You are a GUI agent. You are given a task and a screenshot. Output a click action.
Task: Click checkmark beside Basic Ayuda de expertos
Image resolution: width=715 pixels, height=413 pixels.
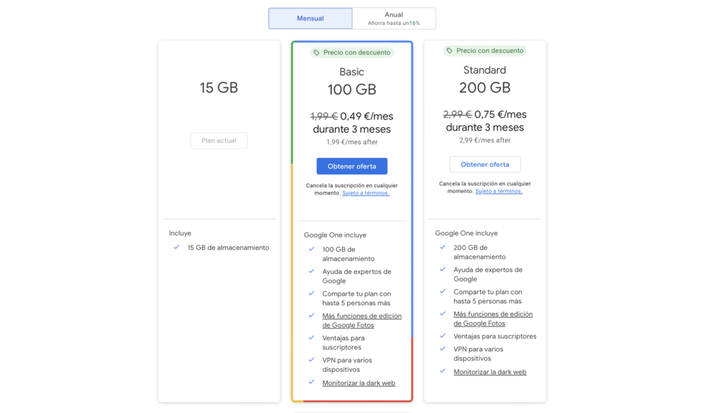point(311,271)
